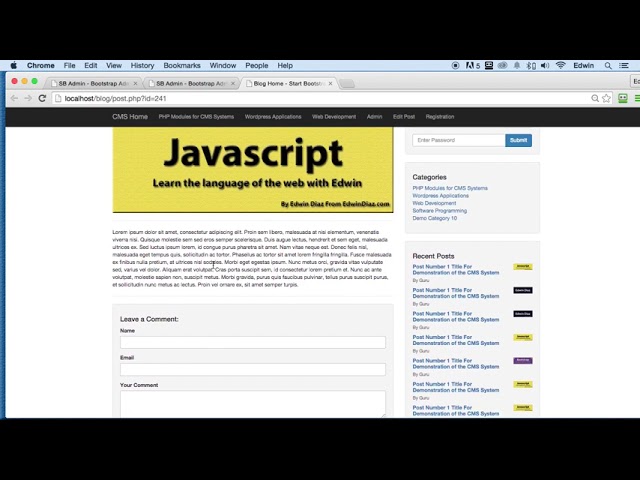Switch to the second SB Admin tab
Image resolution: width=640 pixels, height=480 pixels.
(191, 83)
